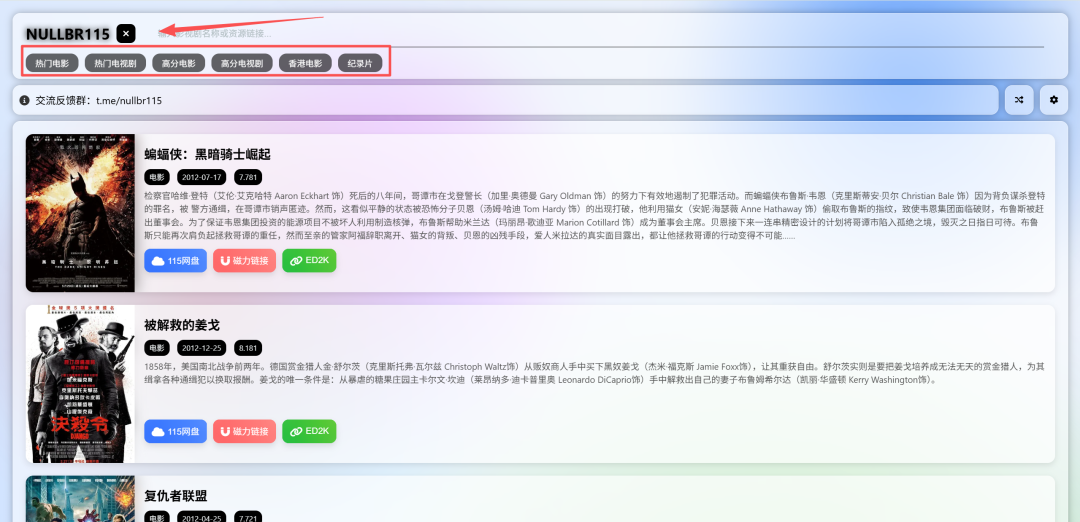Click the 复仇者联盟 poster thumbnail

point(81,499)
